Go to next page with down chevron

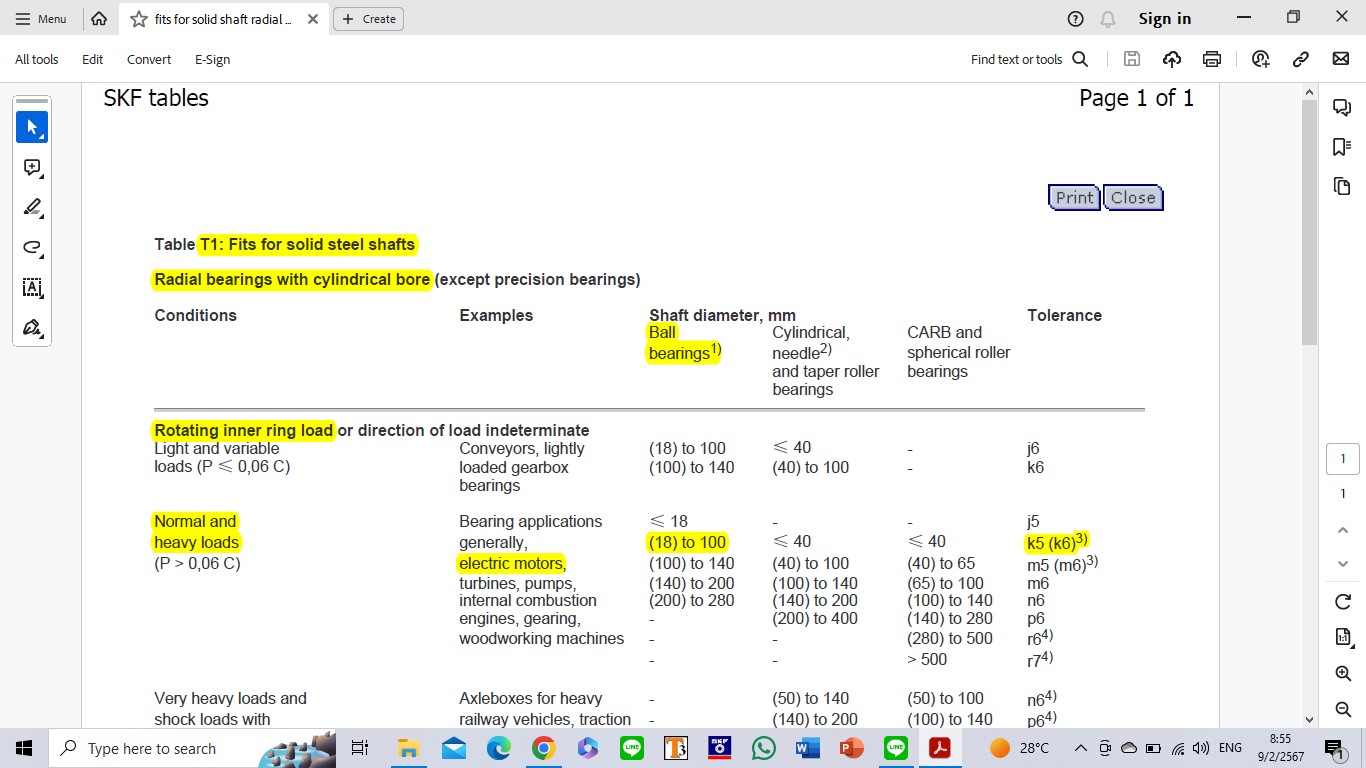[1343, 564]
